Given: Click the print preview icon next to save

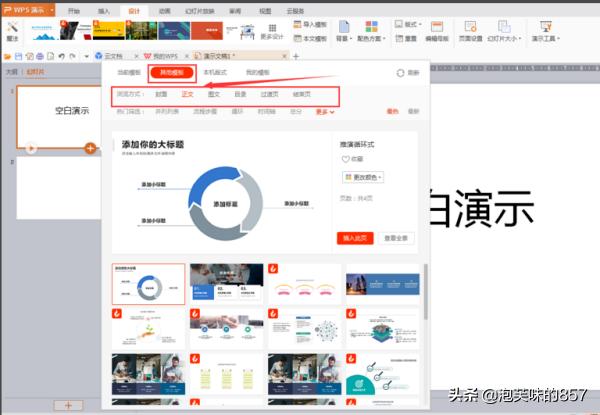Looking at the screenshot, I should pos(29,56).
